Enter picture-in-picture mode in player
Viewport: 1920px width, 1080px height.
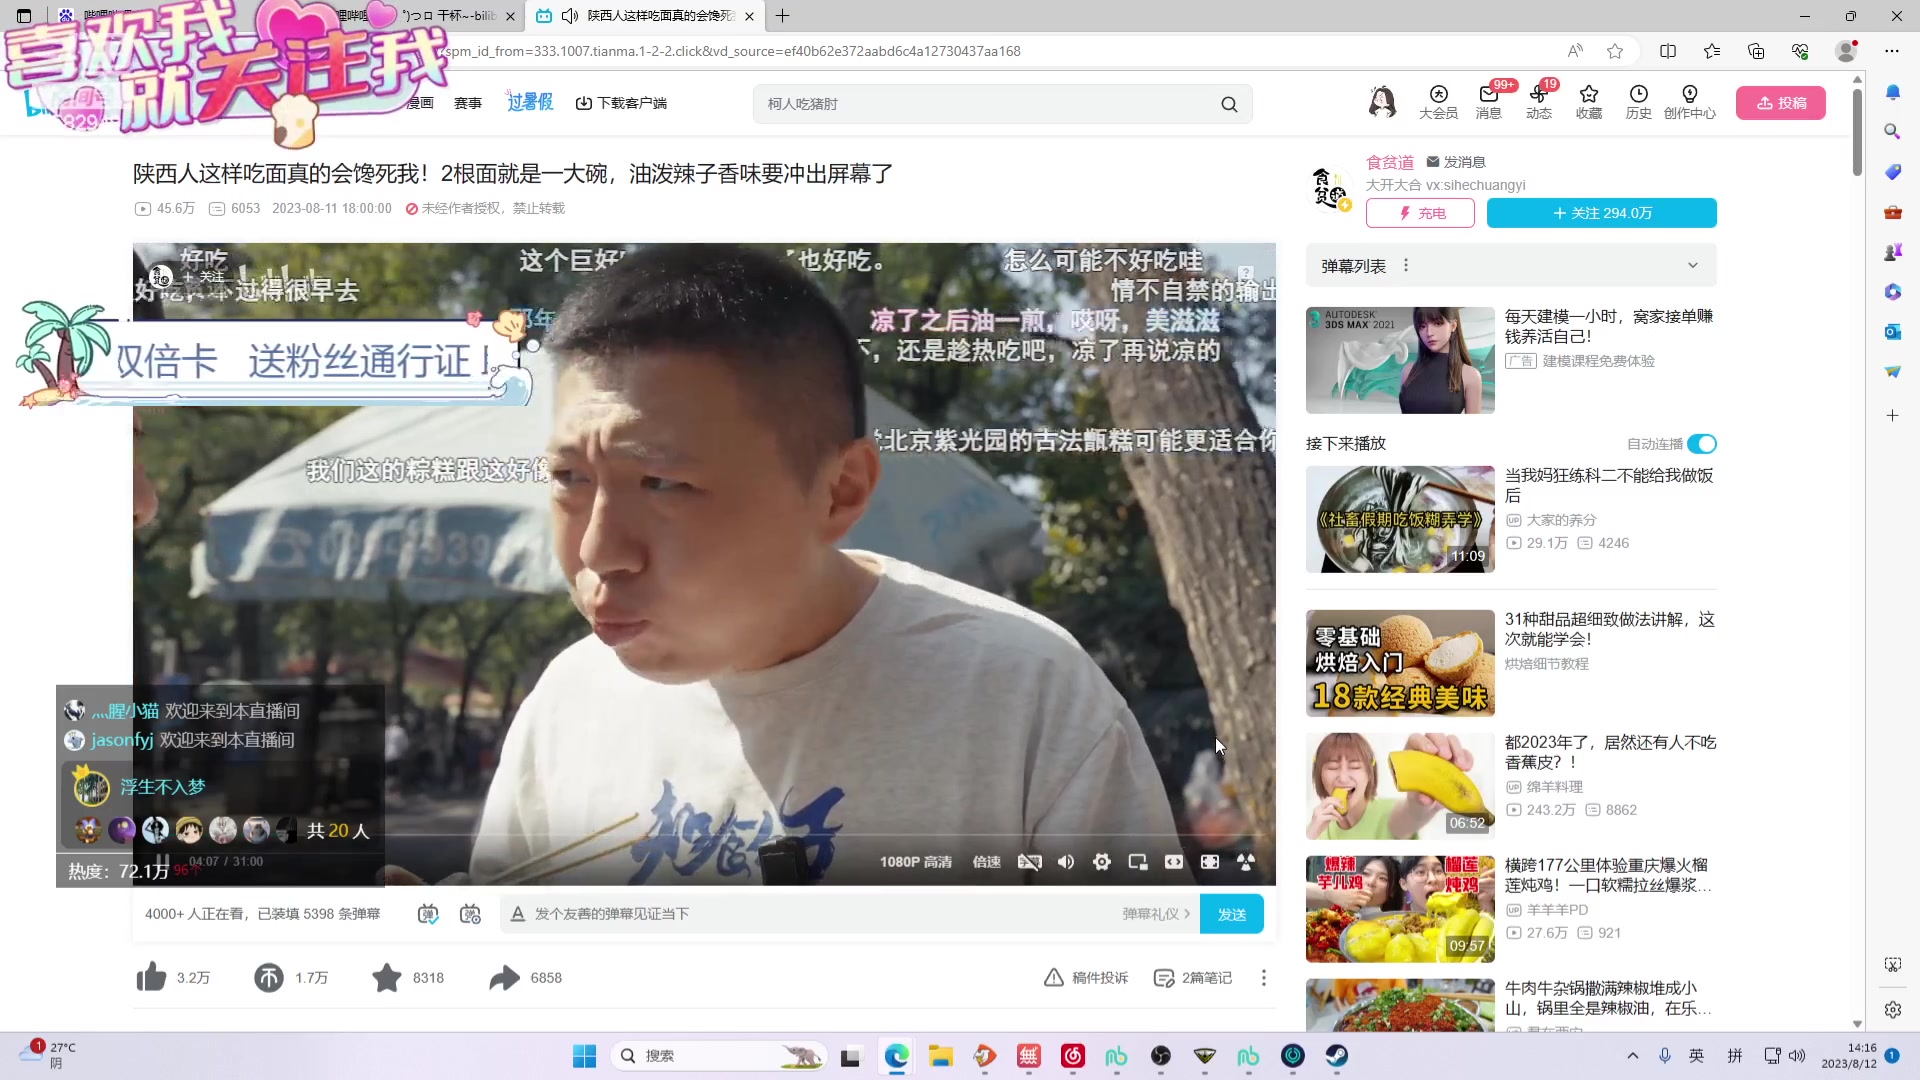click(x=1138, y=862)
